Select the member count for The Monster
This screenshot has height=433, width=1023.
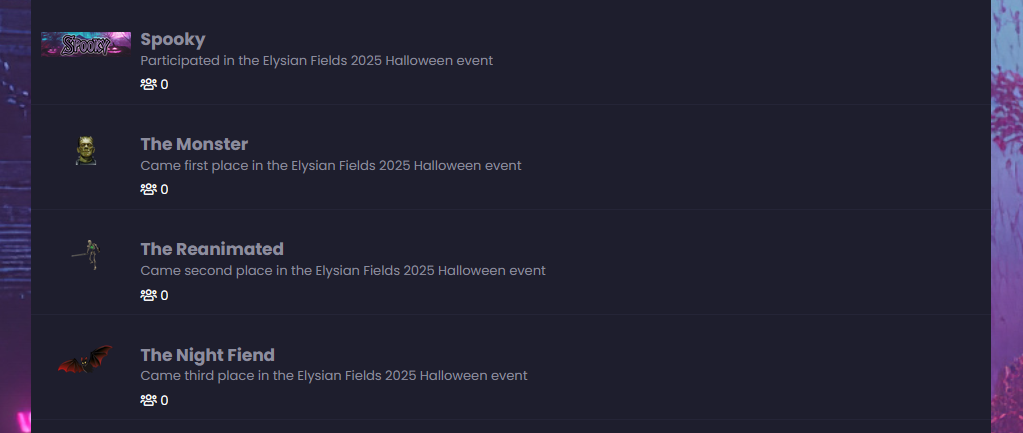pos(164,190)
